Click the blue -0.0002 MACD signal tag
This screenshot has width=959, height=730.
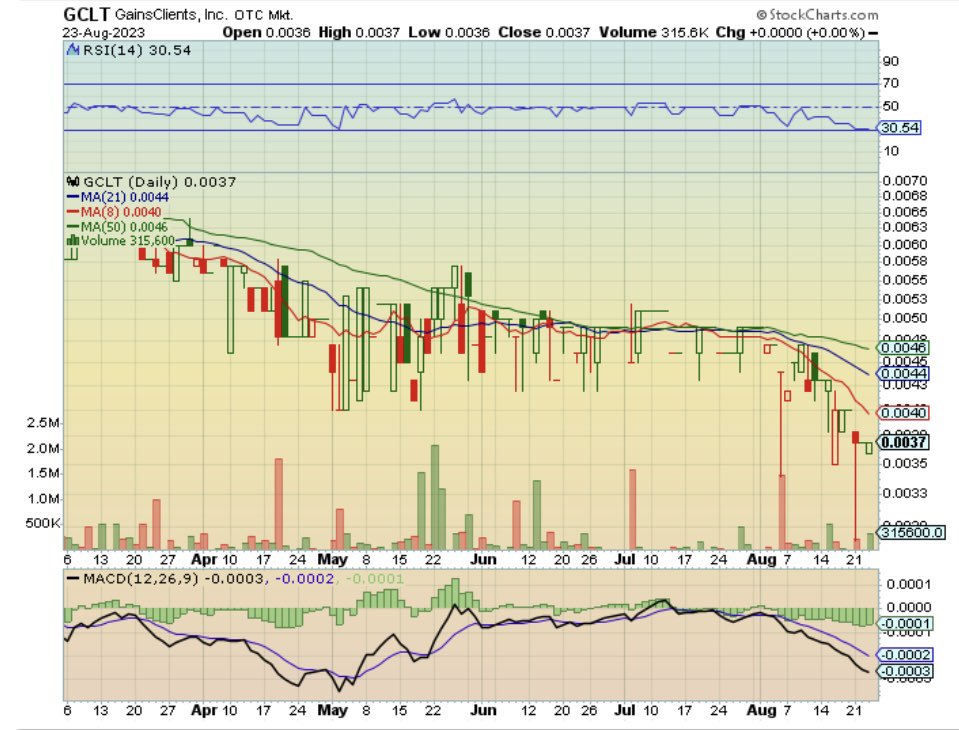click(905, 655)
